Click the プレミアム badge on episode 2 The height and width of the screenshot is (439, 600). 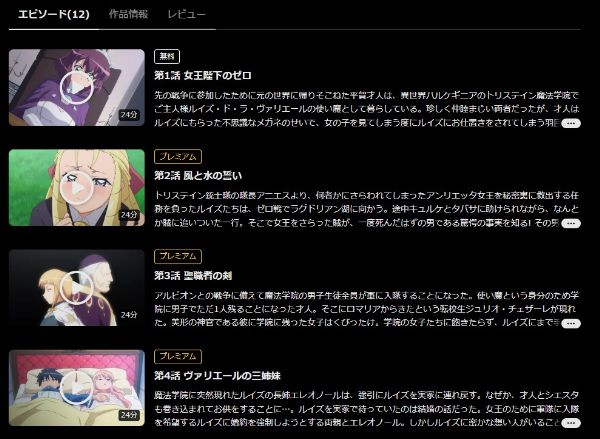coord(178,157)
